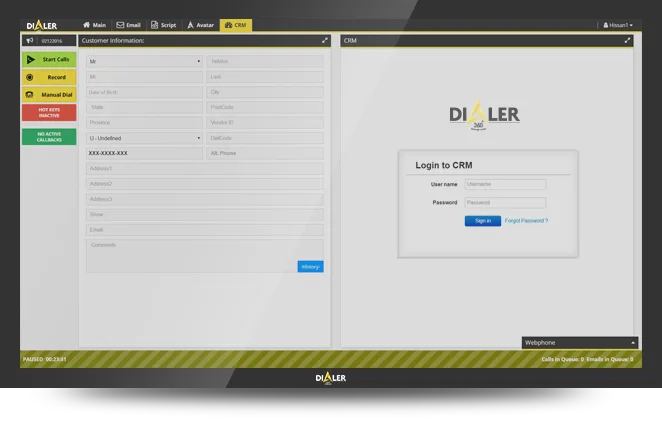Viewport: 662px width, 429px height.
Task: Click the Login to CRM heading
Action: pyautogui.click(x=444, y=165)
